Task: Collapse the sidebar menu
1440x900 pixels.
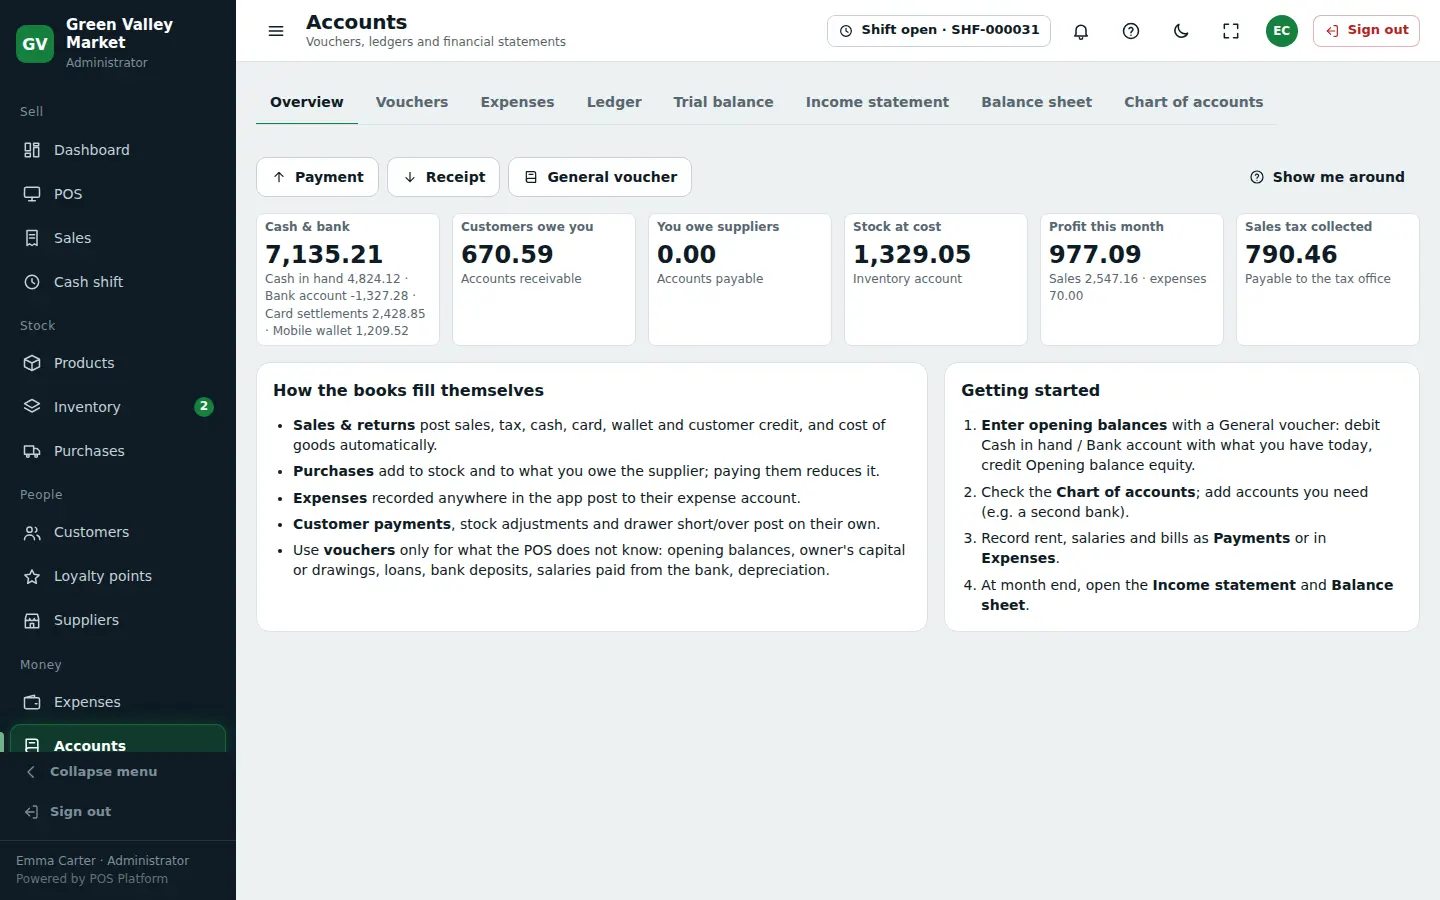Action: [118, 772]
